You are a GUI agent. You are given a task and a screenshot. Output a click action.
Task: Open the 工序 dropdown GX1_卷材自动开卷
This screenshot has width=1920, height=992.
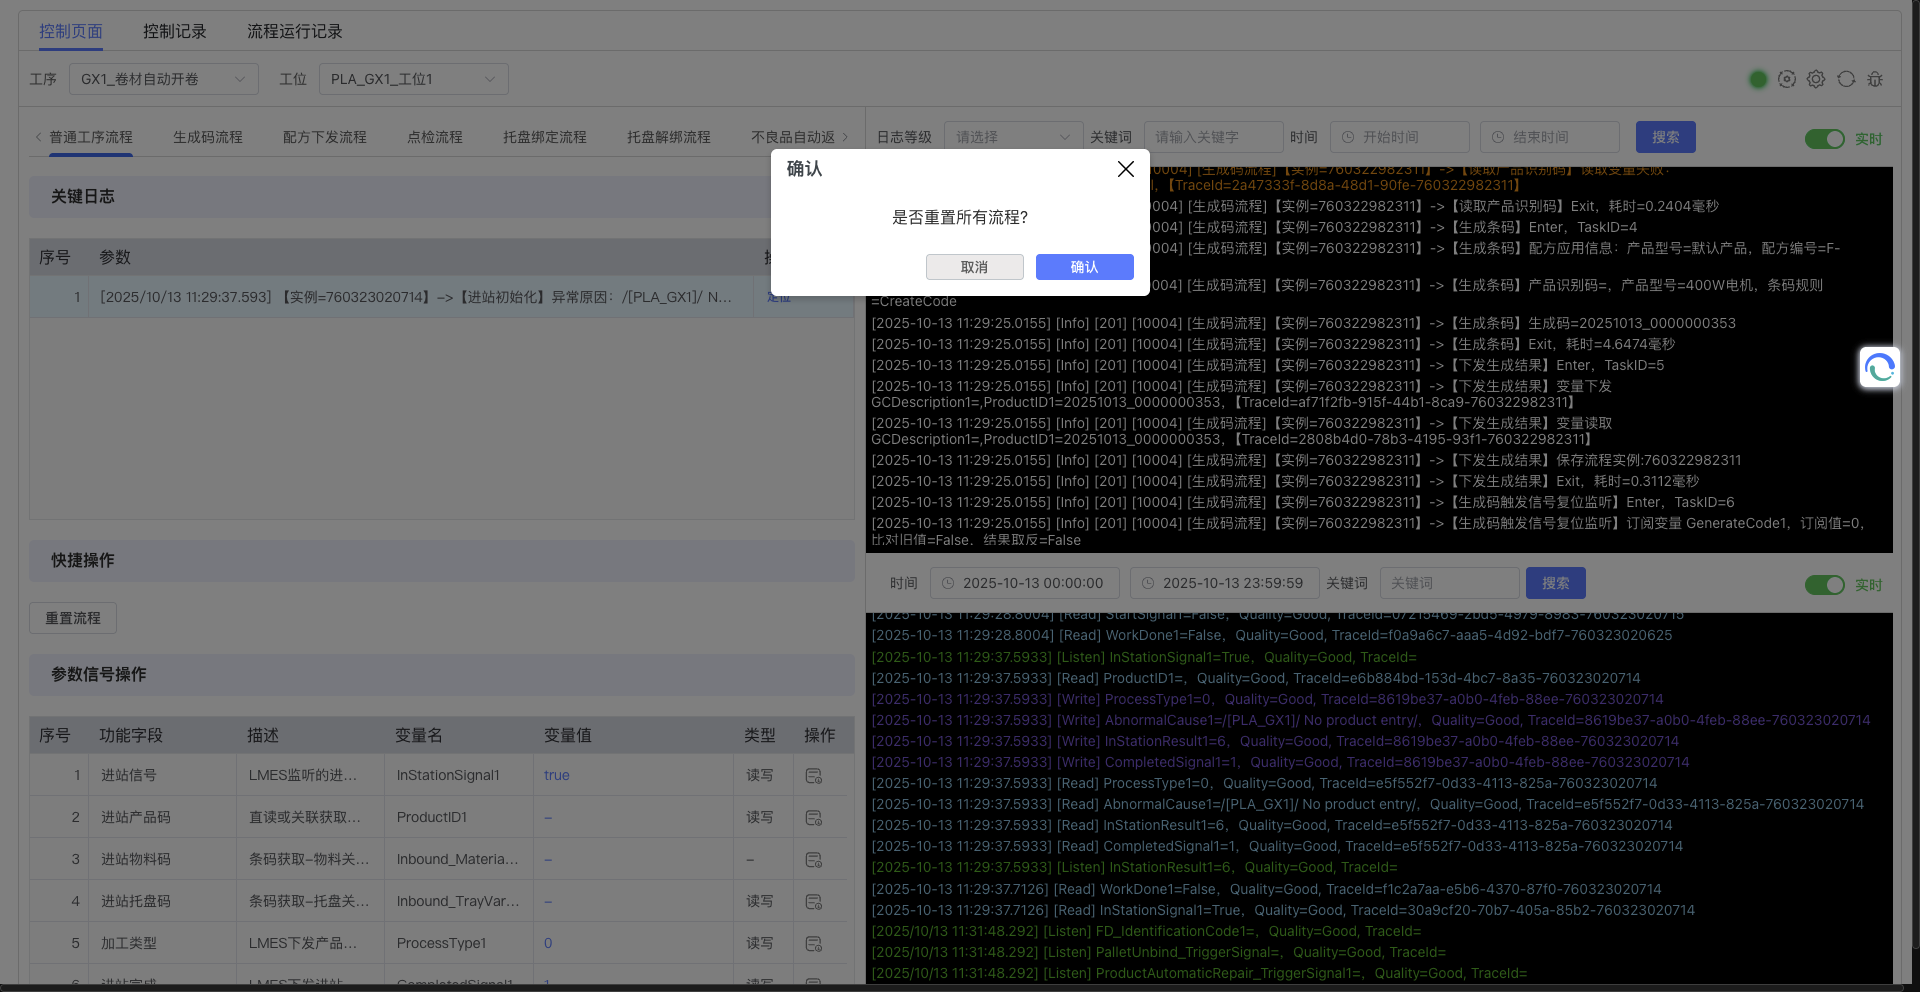coord(163,79)
